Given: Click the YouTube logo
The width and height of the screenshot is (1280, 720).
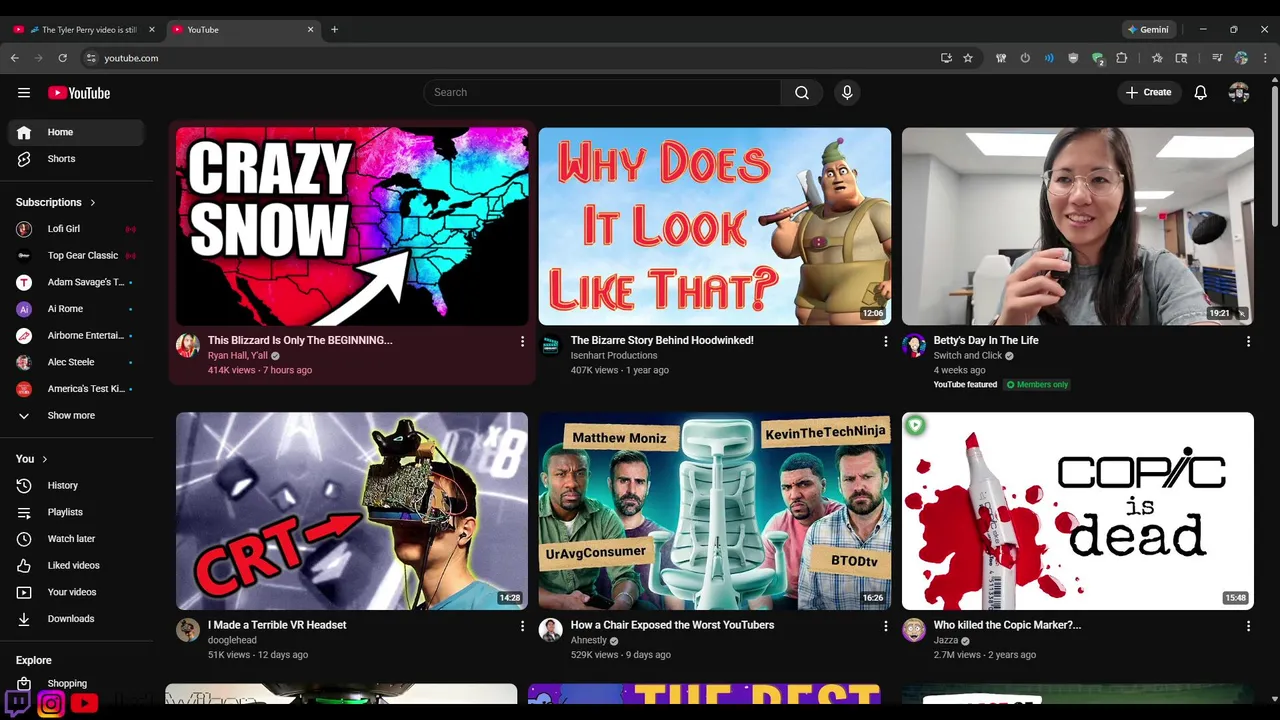Looking at the screenshot, I should (79, 93).
